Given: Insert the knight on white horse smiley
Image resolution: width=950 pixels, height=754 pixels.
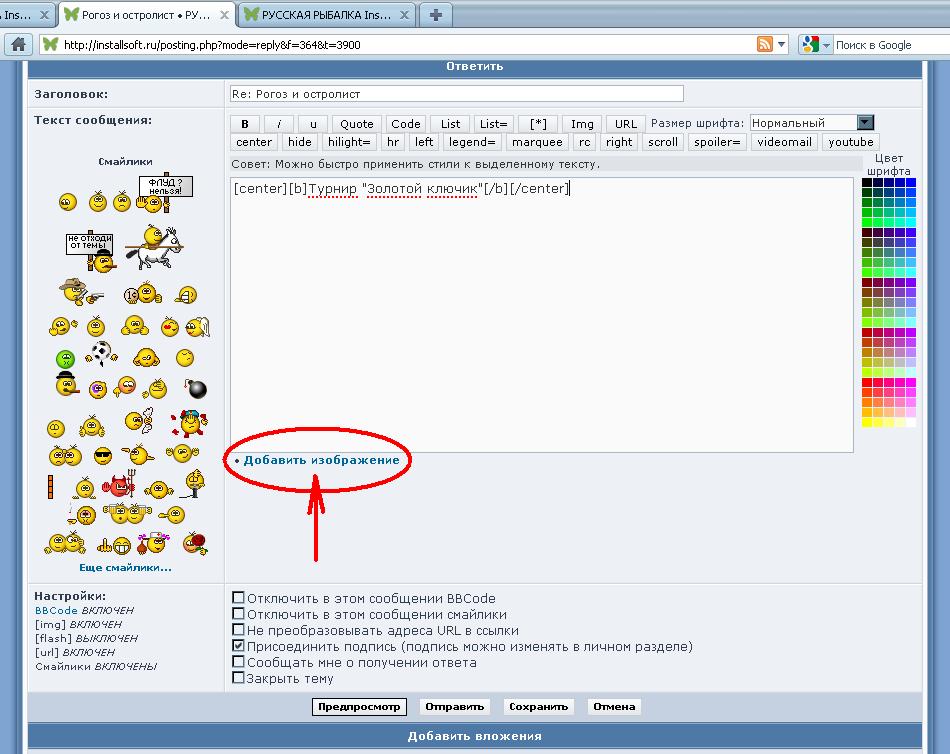Looking at the screenshot, I should (154, 247).
